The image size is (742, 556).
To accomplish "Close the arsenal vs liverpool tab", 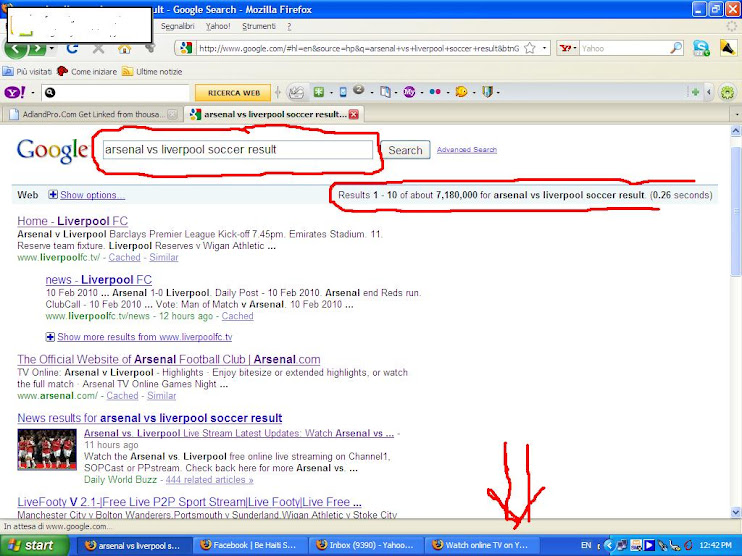I will [353, 114].
